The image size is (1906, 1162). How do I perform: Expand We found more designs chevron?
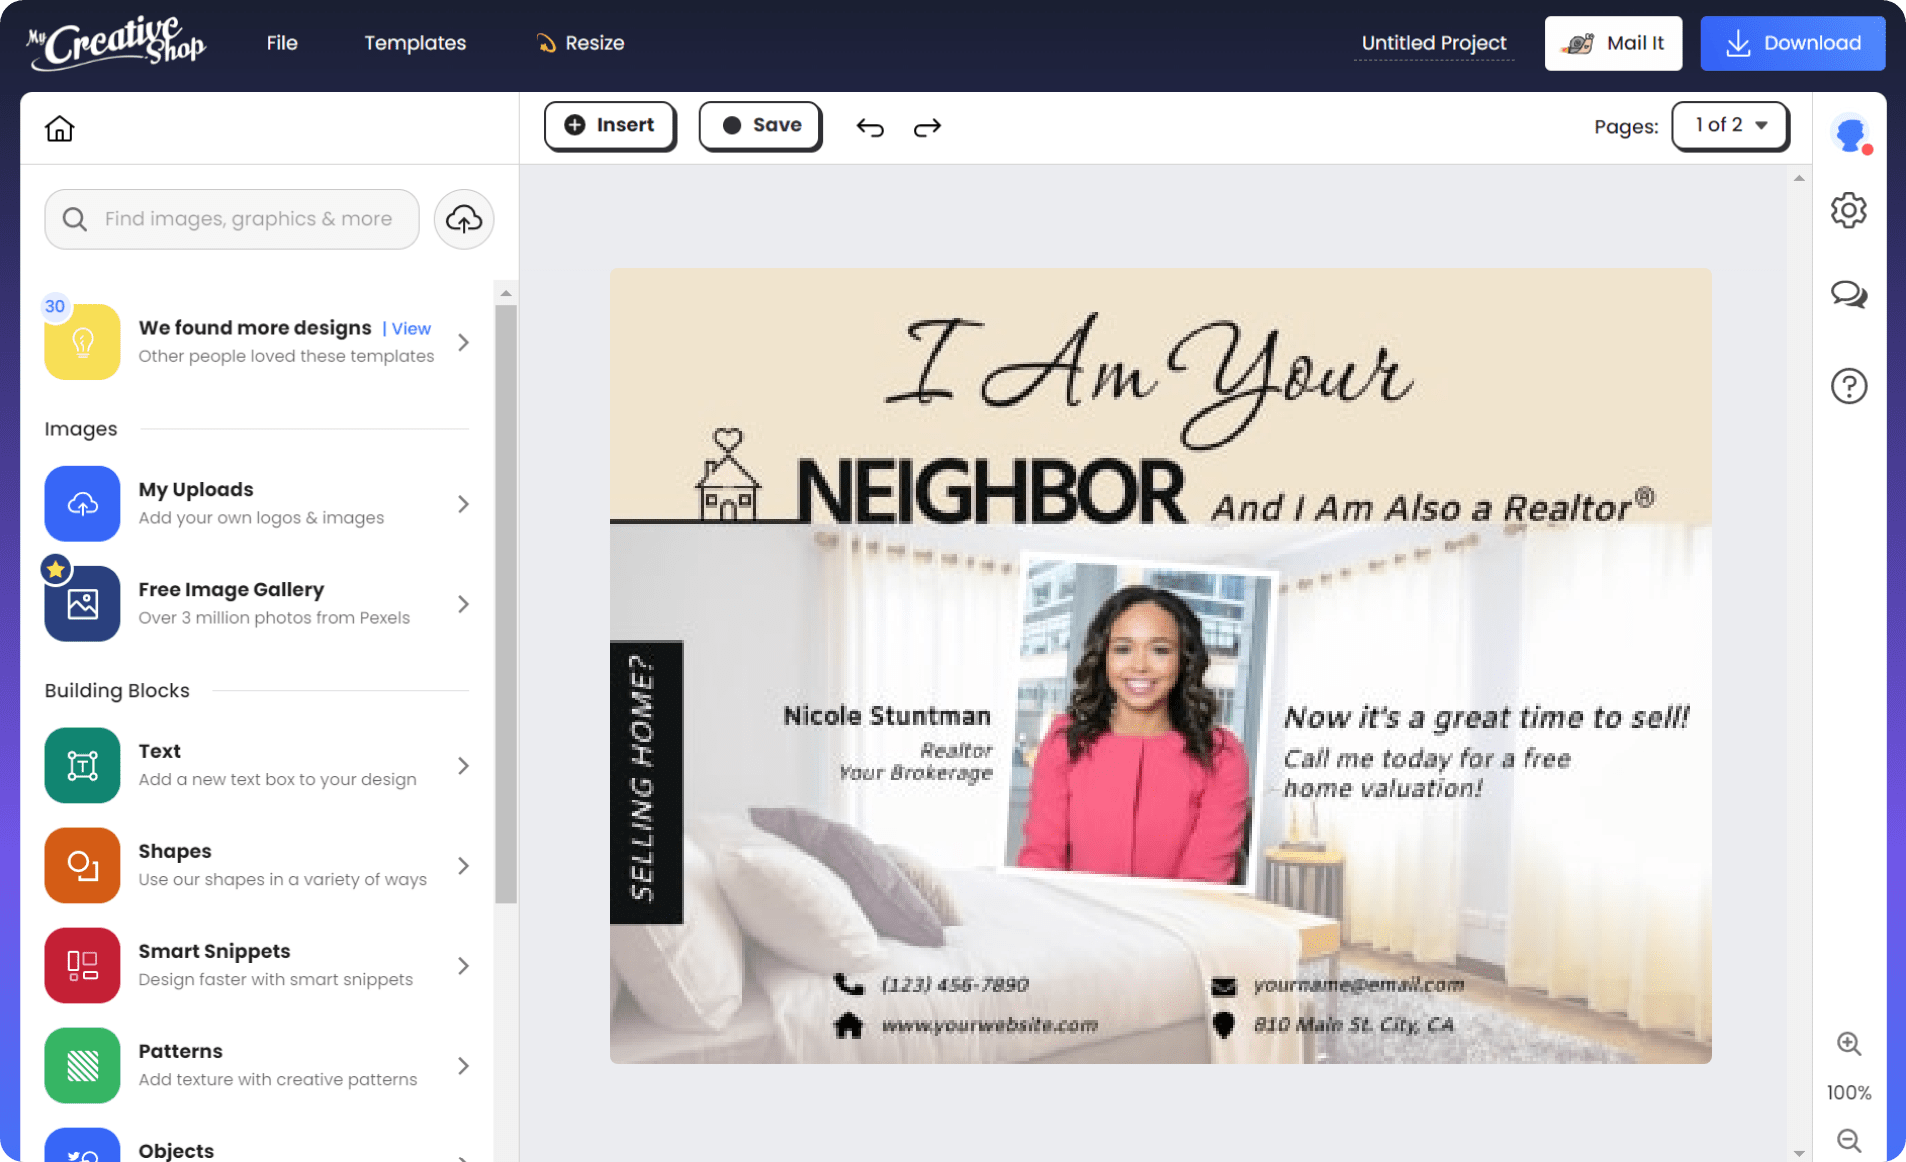coord(463,342)
